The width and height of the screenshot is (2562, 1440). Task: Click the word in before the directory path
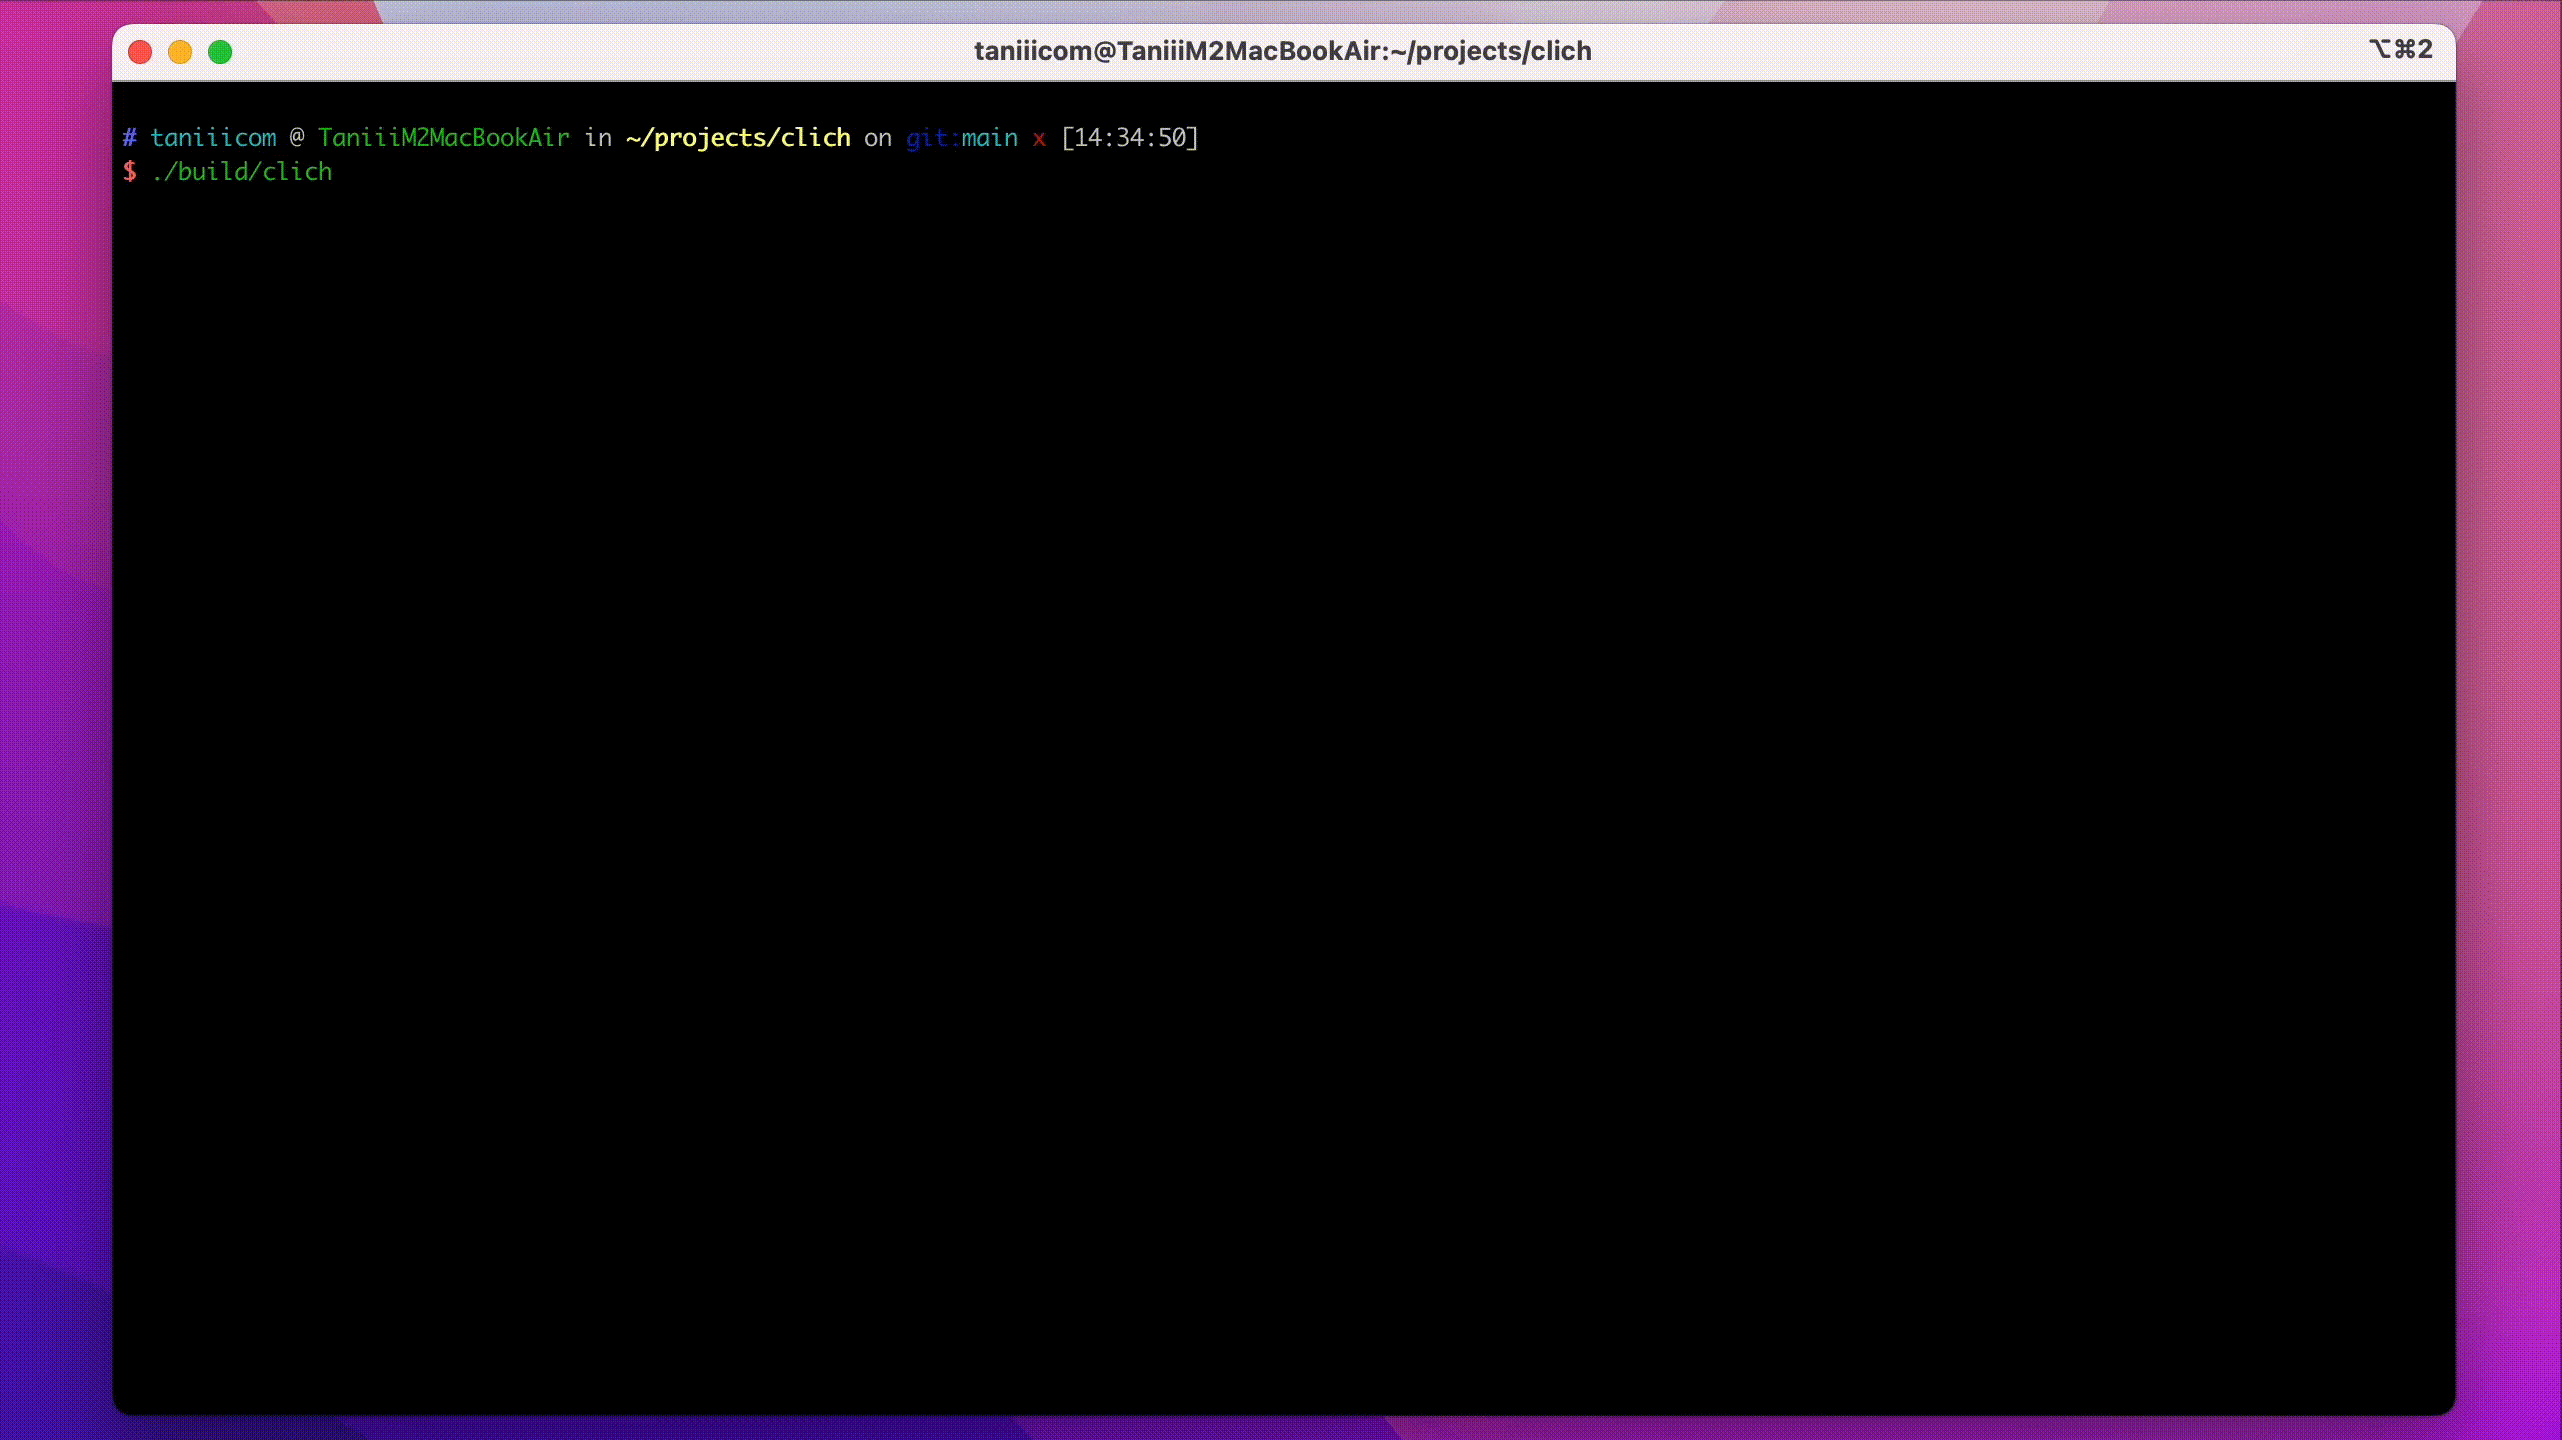point(597,137)
